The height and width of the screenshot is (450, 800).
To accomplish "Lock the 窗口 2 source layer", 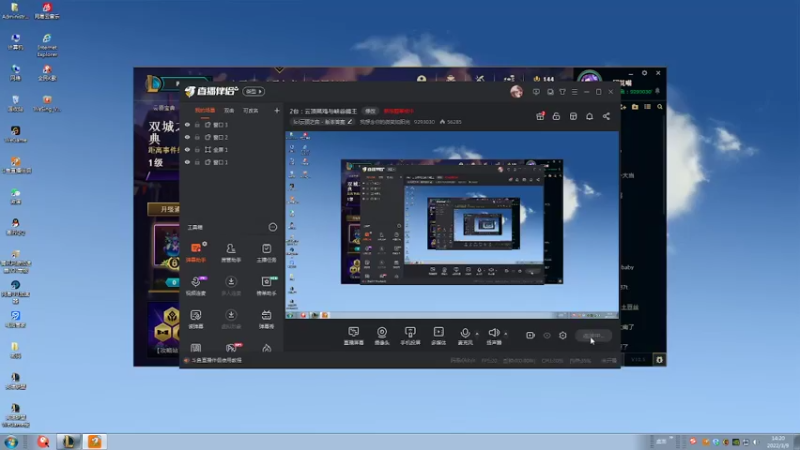I will click(197, 137).
